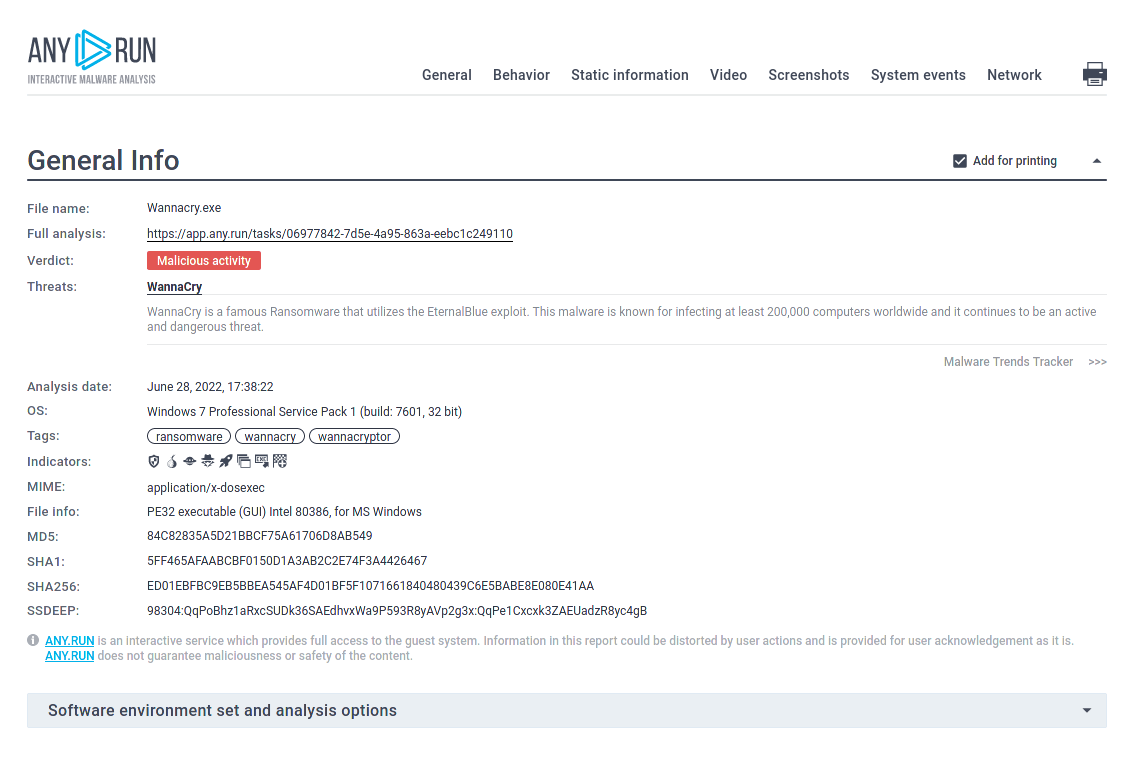The image size is (1136, 758).
Task: Collapse the General Info section
Action: tap(1096, 161)
